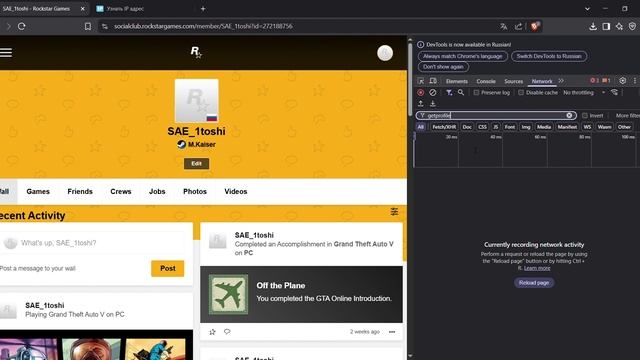The image size is (640, 360).
Task: Open the user avatar menu in header
Action: [x=385, y=53]
